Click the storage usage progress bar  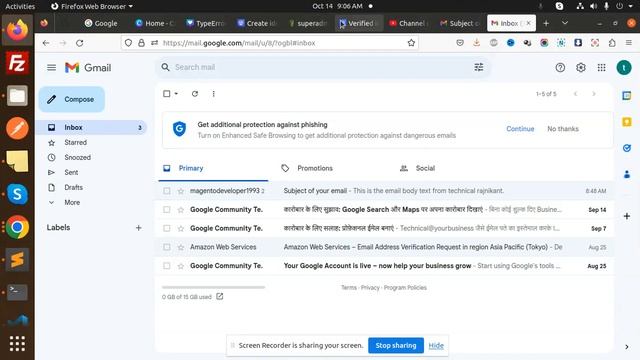click(213, 287)
